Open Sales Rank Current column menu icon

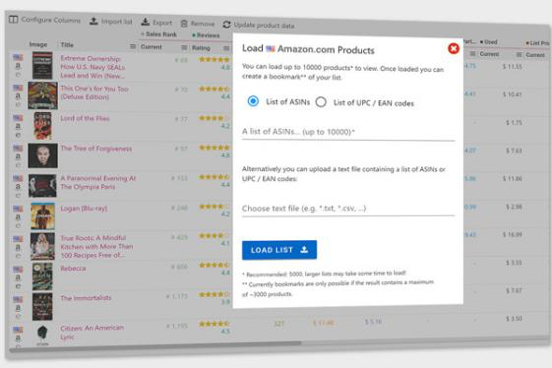point(184,48)
